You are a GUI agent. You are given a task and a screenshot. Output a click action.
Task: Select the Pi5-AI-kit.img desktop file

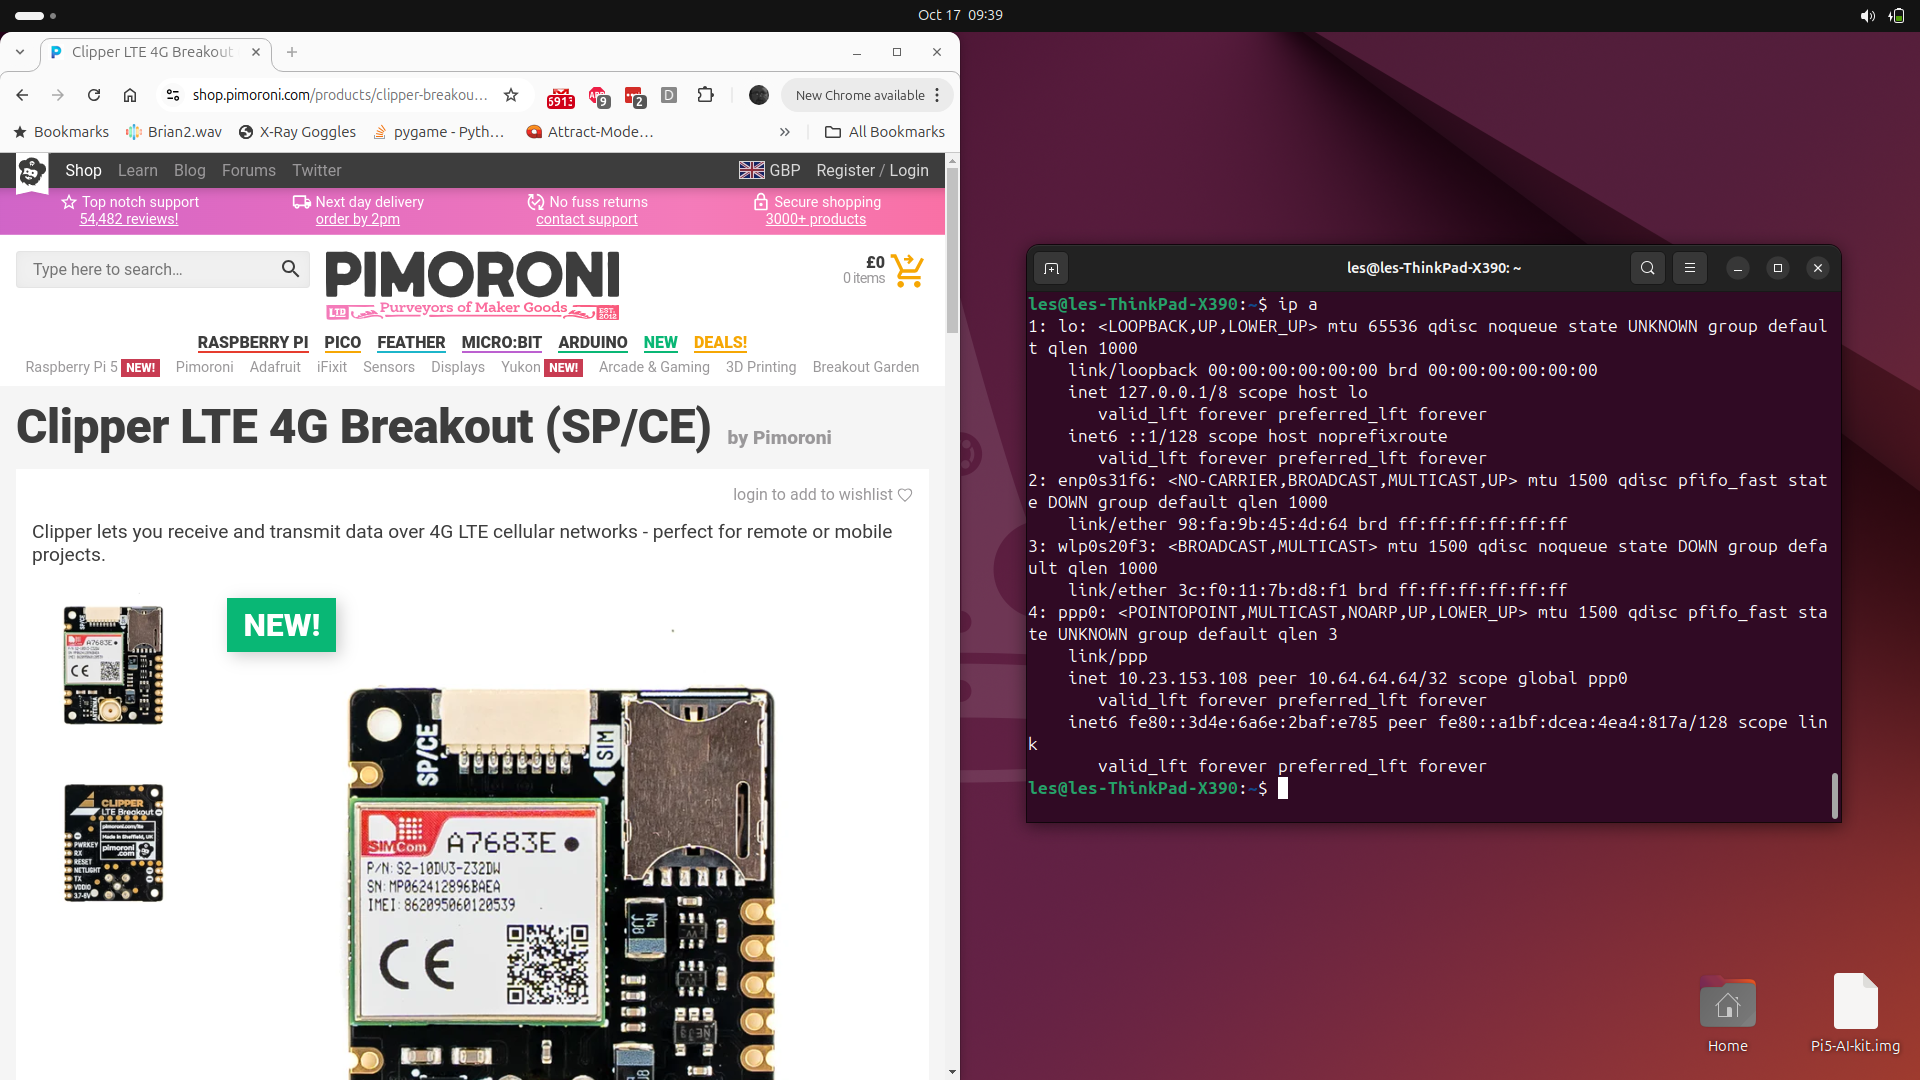tap(1855, 1014)
